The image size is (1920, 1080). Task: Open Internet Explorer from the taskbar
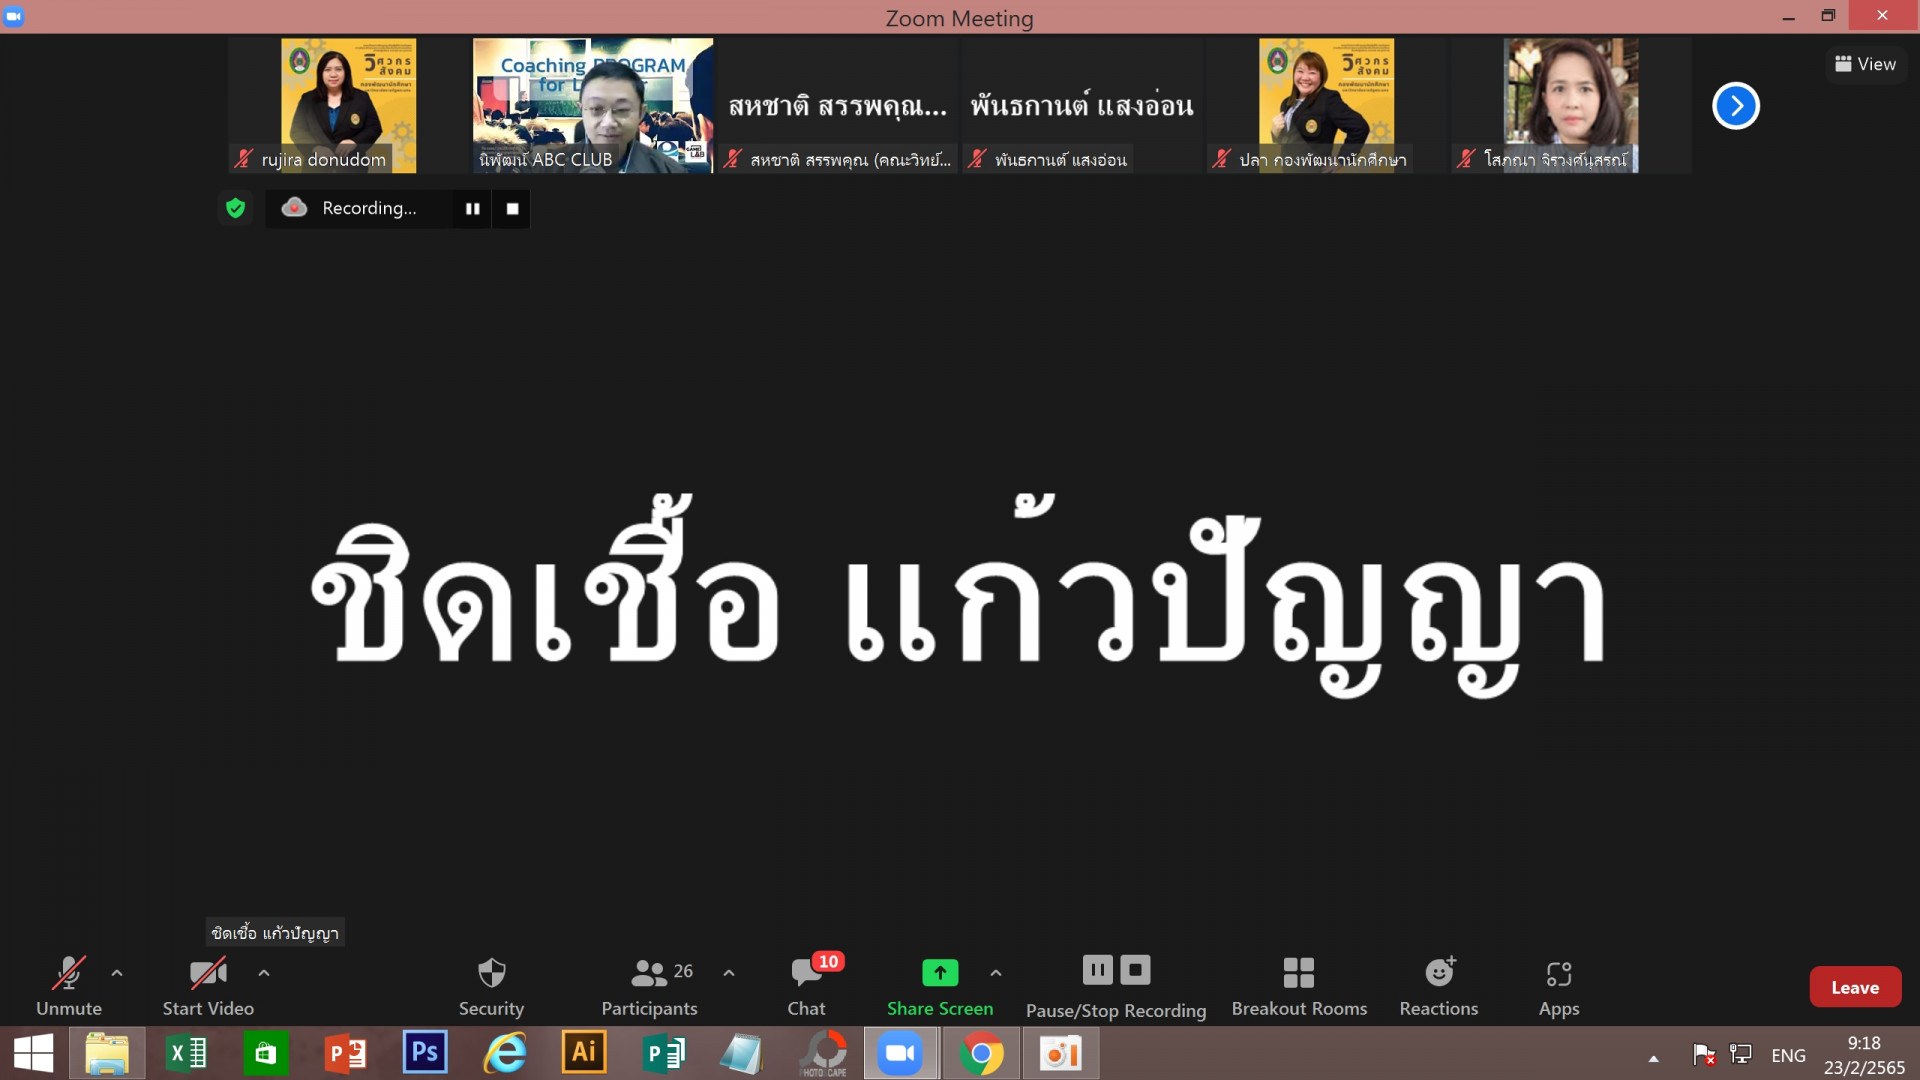pos(505,1053)
